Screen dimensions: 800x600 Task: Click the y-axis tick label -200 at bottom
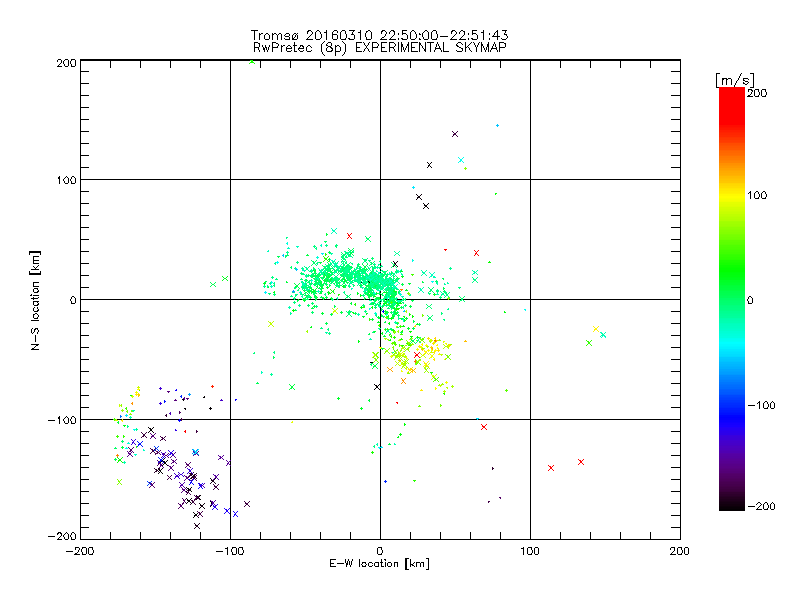62,536
